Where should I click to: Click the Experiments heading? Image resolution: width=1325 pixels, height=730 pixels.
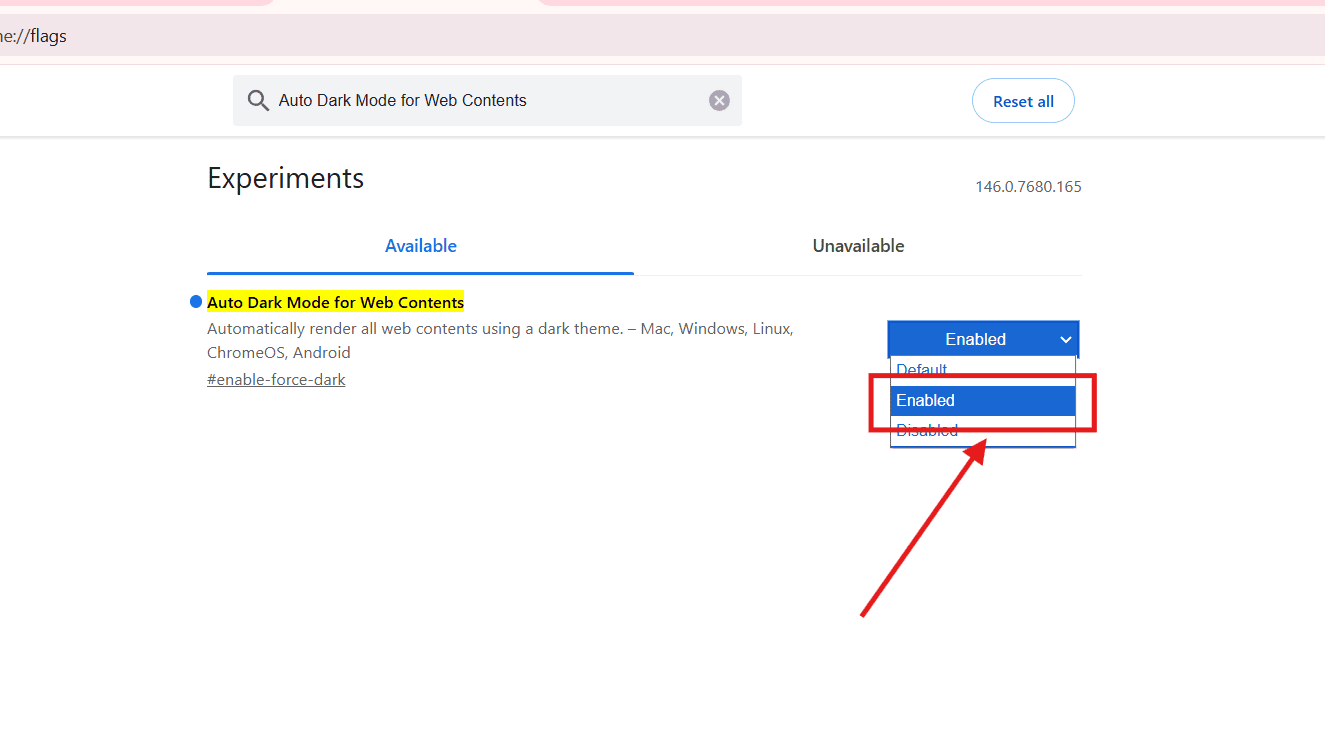[285, 178]
